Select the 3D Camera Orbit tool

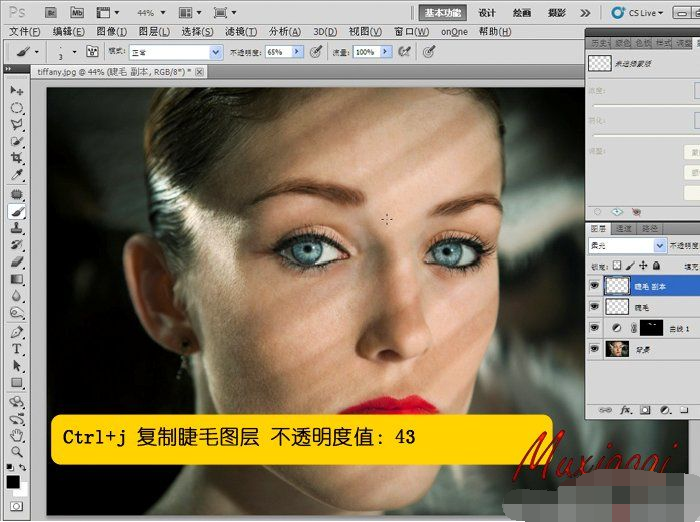pyautogui.click(x=17, y=419)
